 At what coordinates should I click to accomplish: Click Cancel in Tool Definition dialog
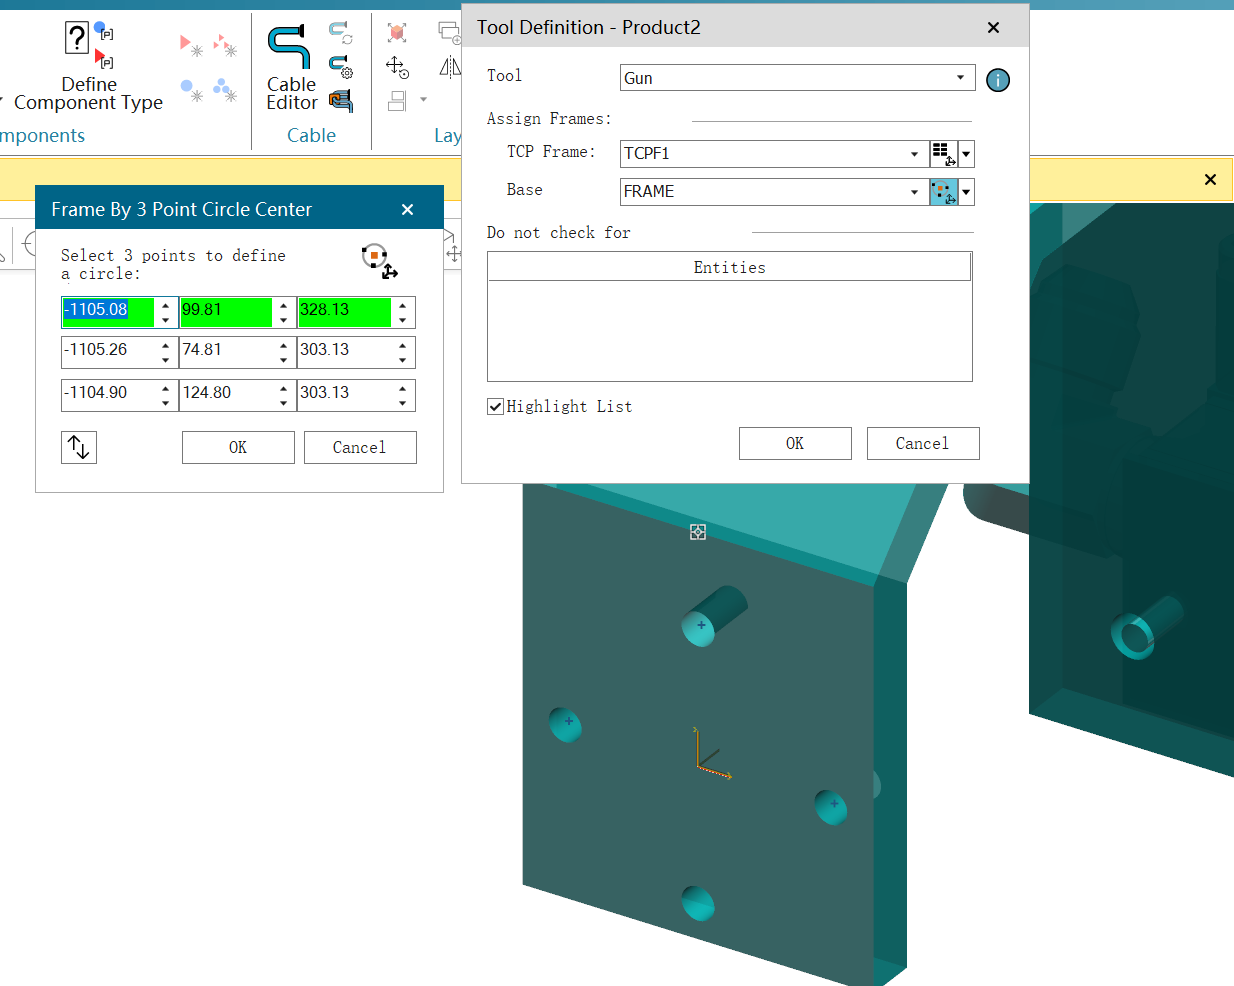pos(923,444)
